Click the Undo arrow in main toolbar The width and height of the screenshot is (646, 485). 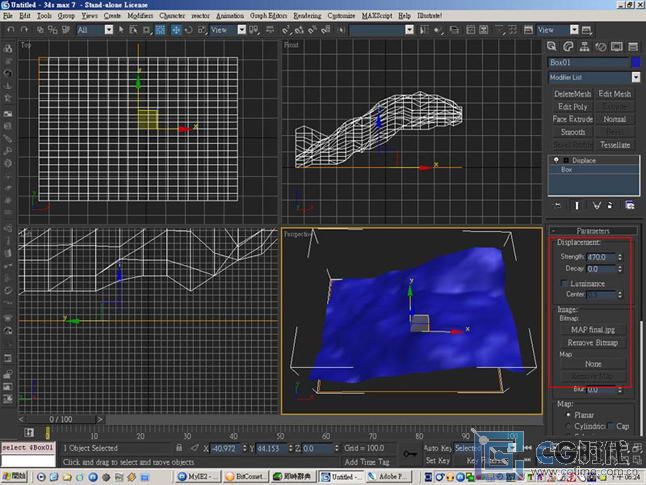(11, 30)
